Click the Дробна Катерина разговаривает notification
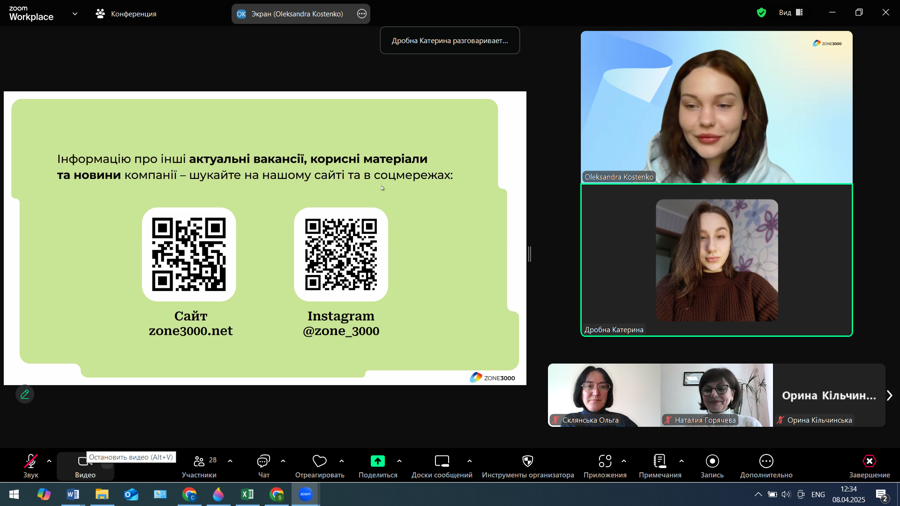Image resolution: width=900 pixels, height=506 pixels. coord(449,40)
